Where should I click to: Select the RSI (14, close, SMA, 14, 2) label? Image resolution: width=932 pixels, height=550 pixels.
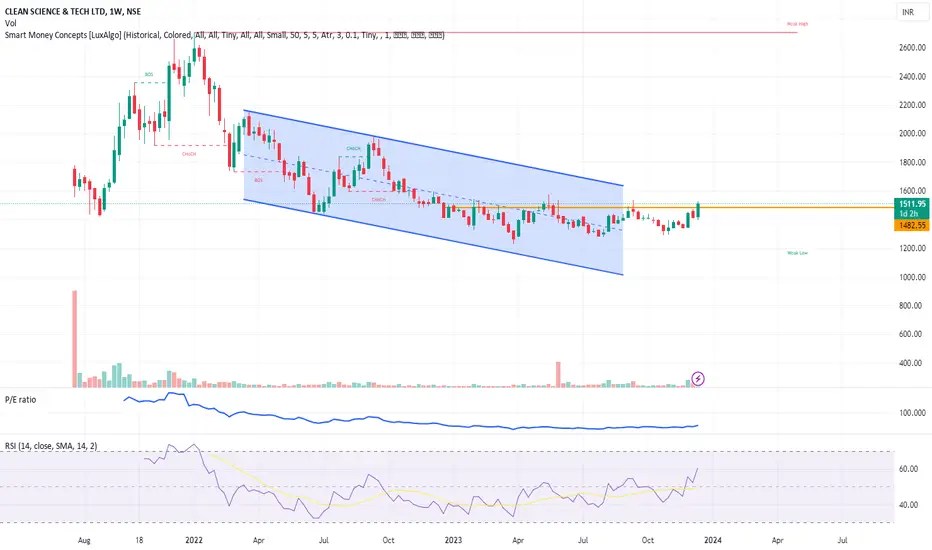click(x=51, y=445)
